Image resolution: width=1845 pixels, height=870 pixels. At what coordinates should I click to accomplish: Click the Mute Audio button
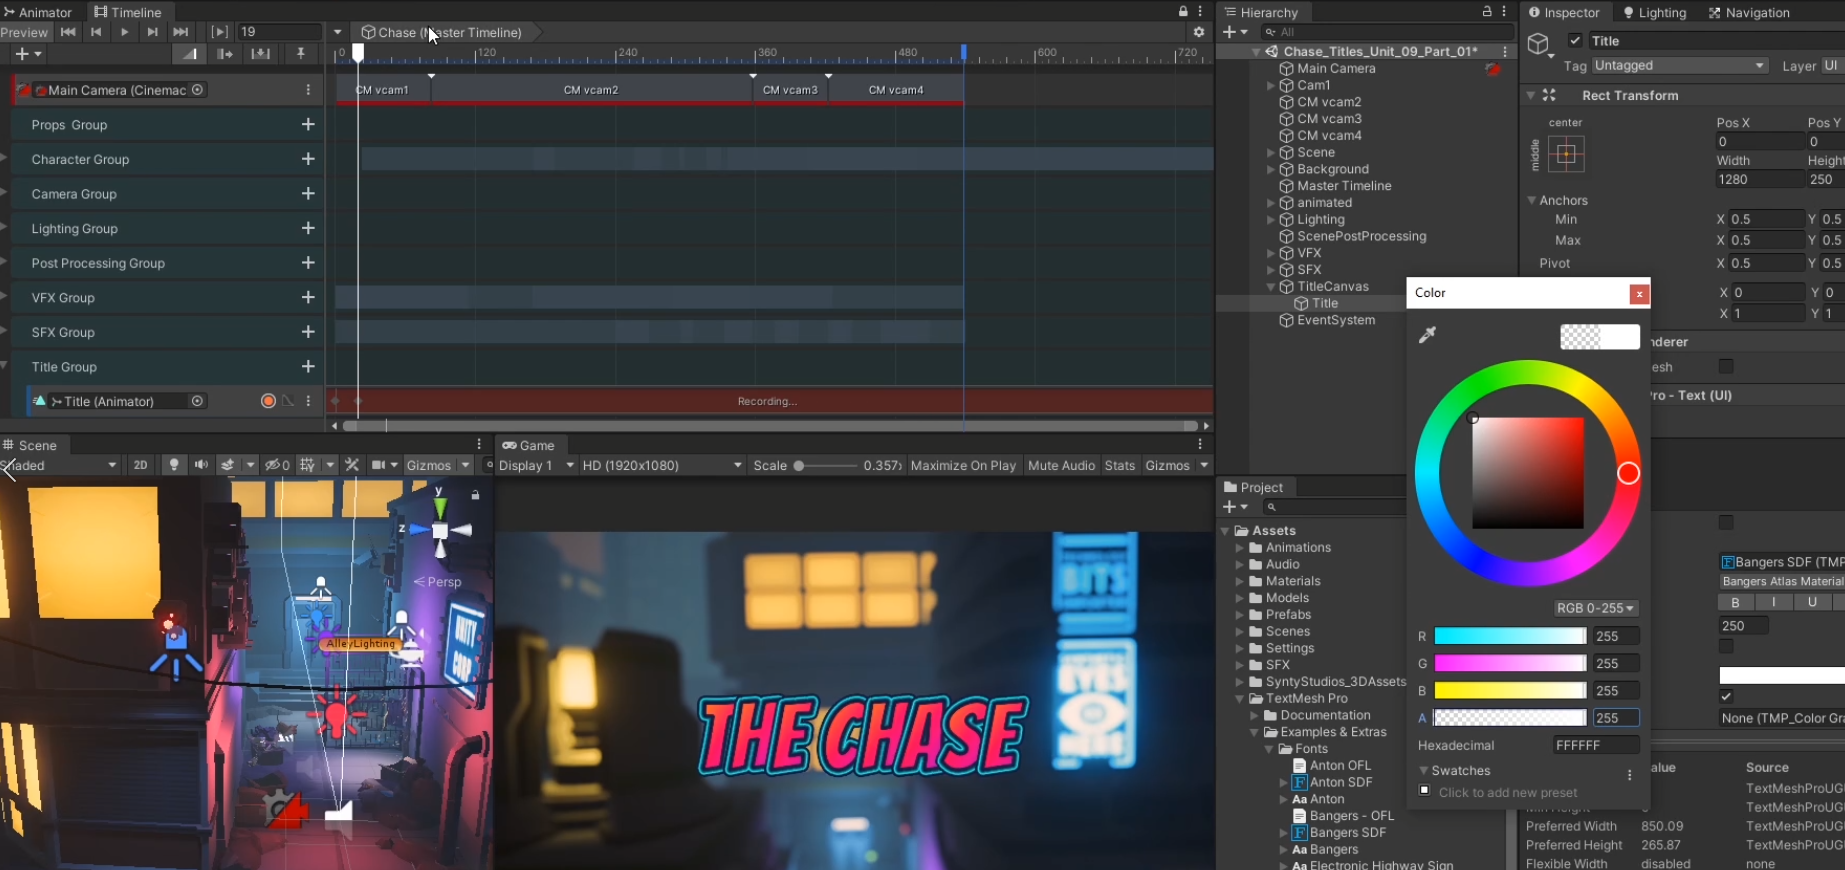1061,465
